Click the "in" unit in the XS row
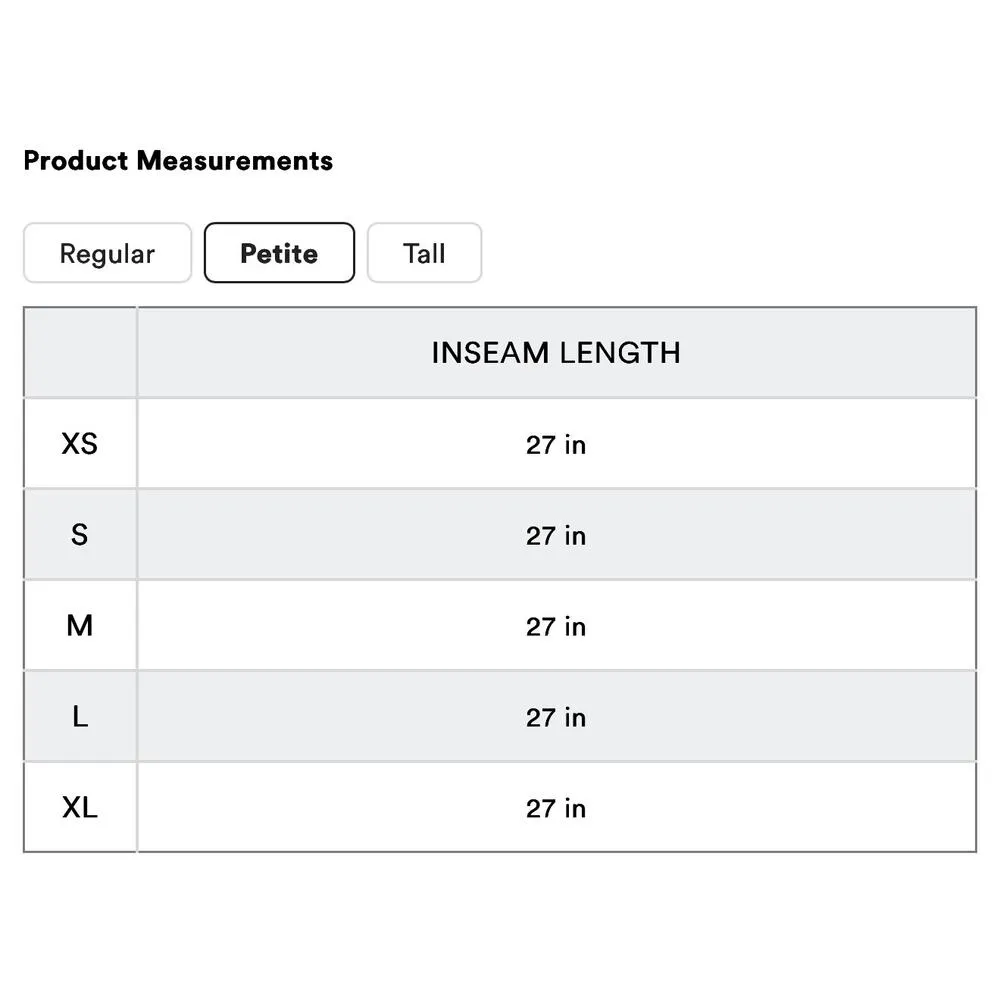The image size is (1000, 1000). (x=575, y=445)
